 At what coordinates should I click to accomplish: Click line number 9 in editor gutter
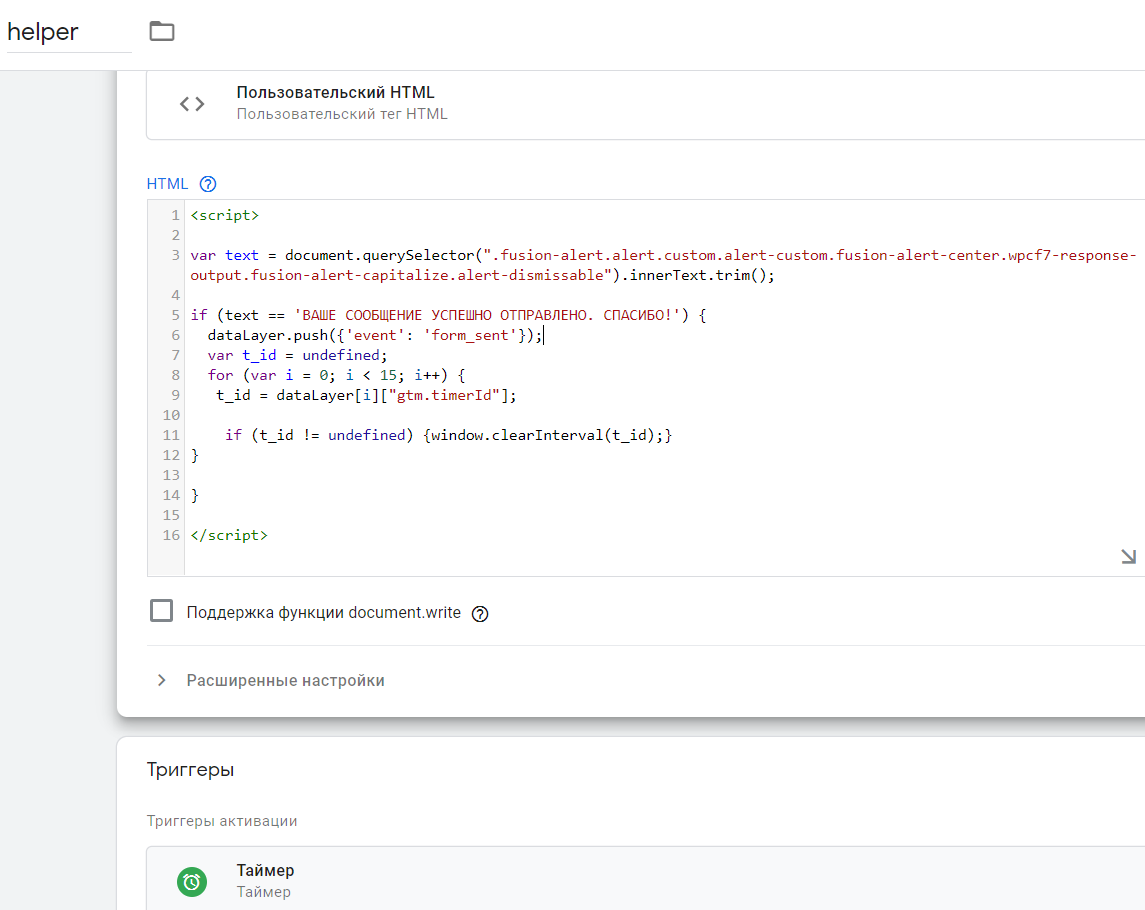(175, 395)
